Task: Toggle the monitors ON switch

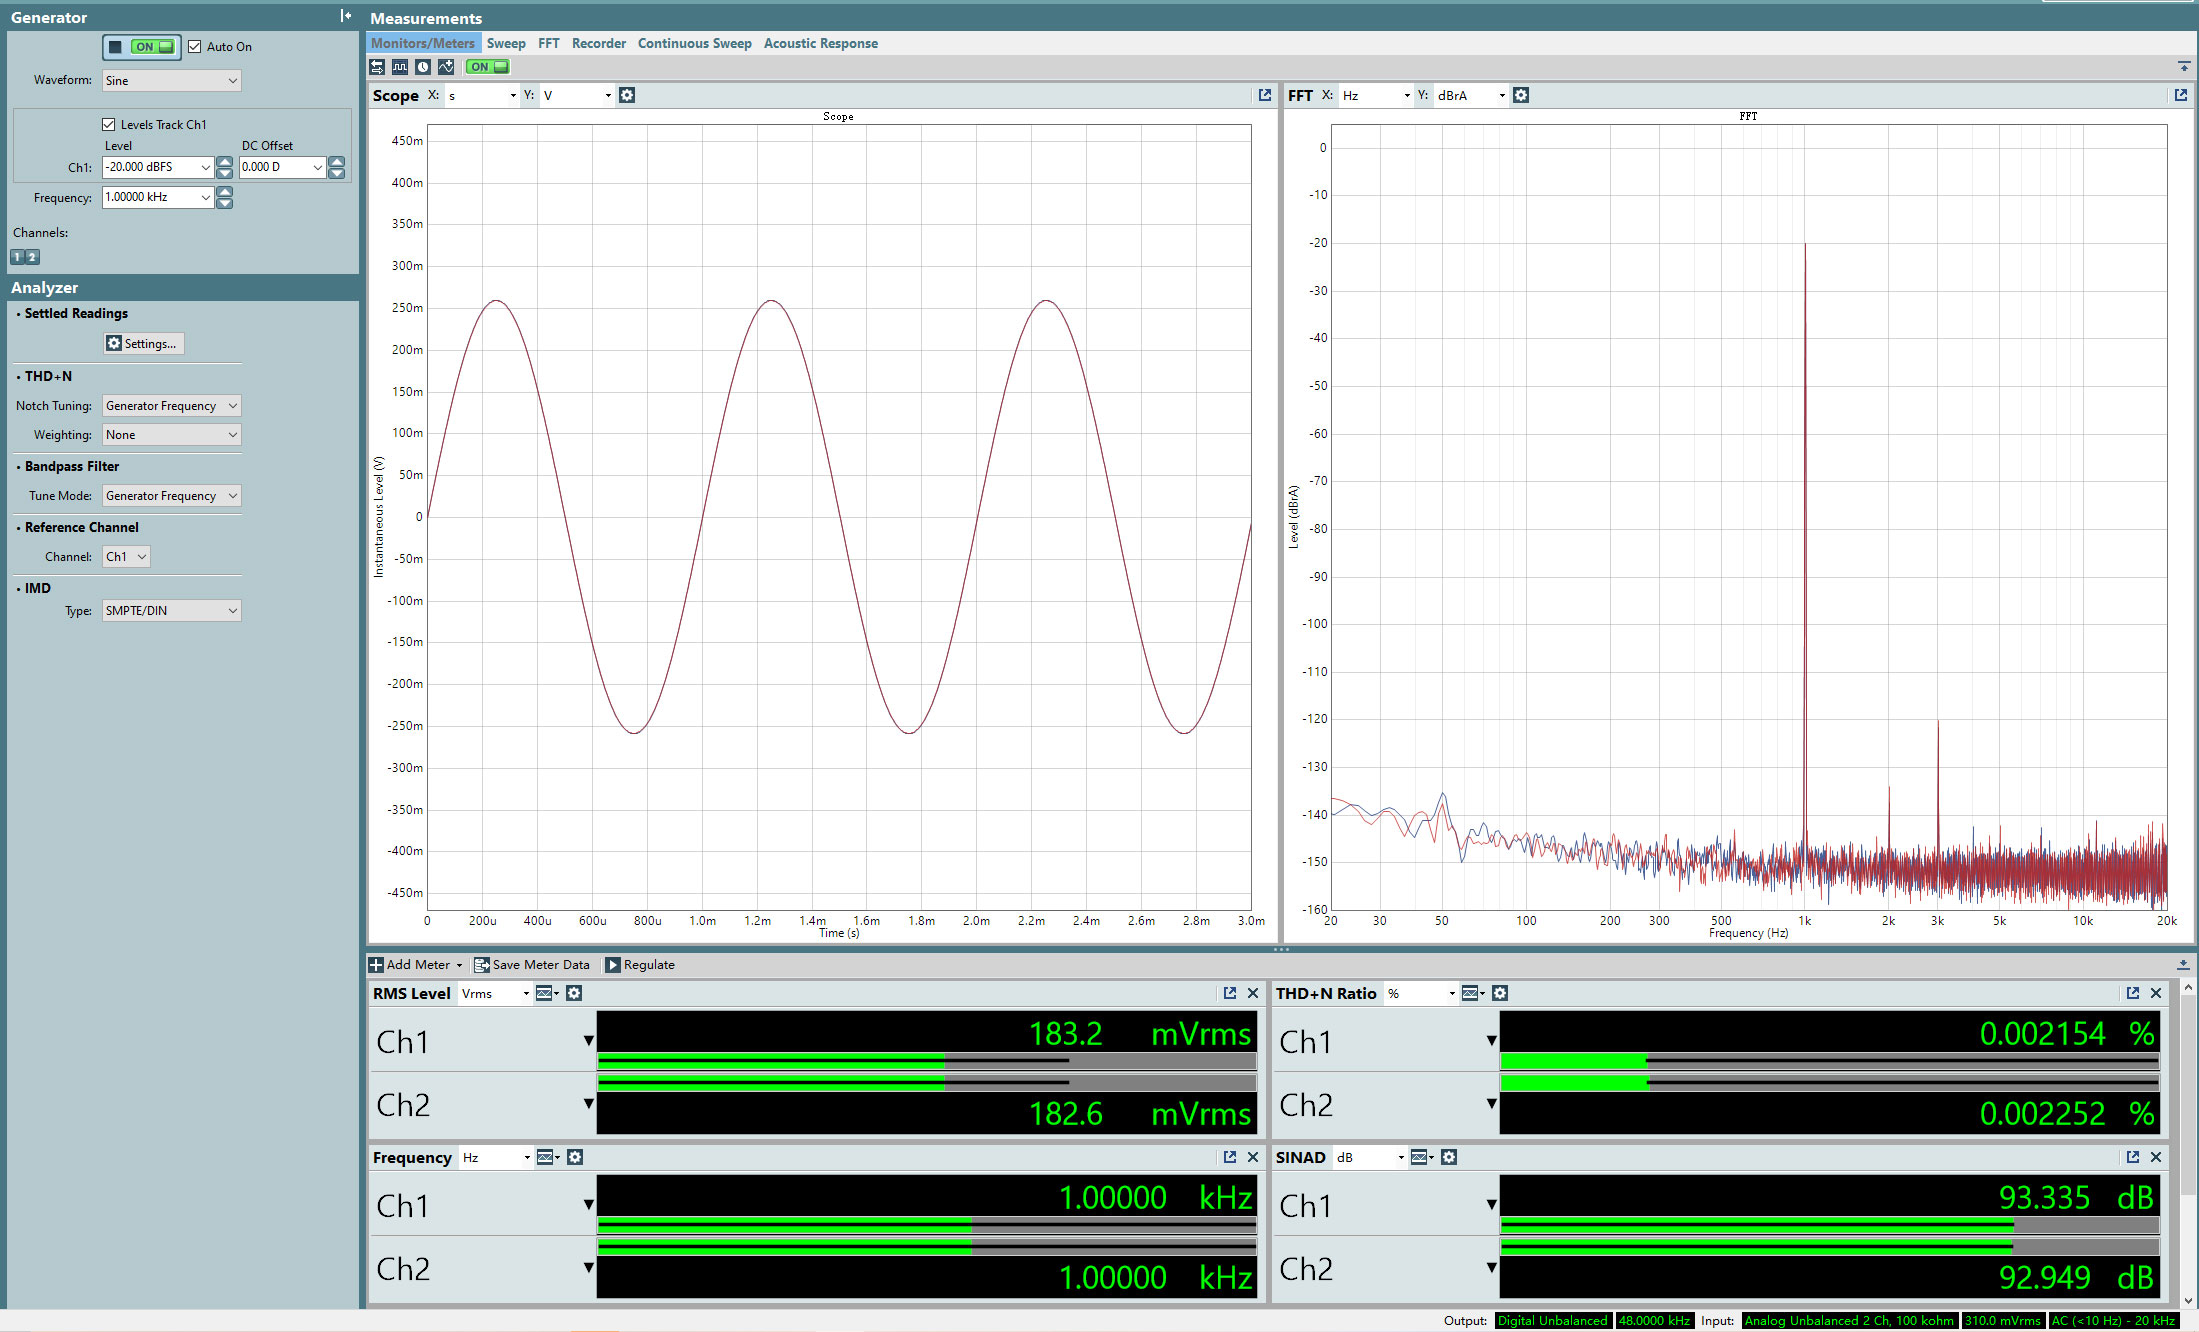Action: (488, 67)
